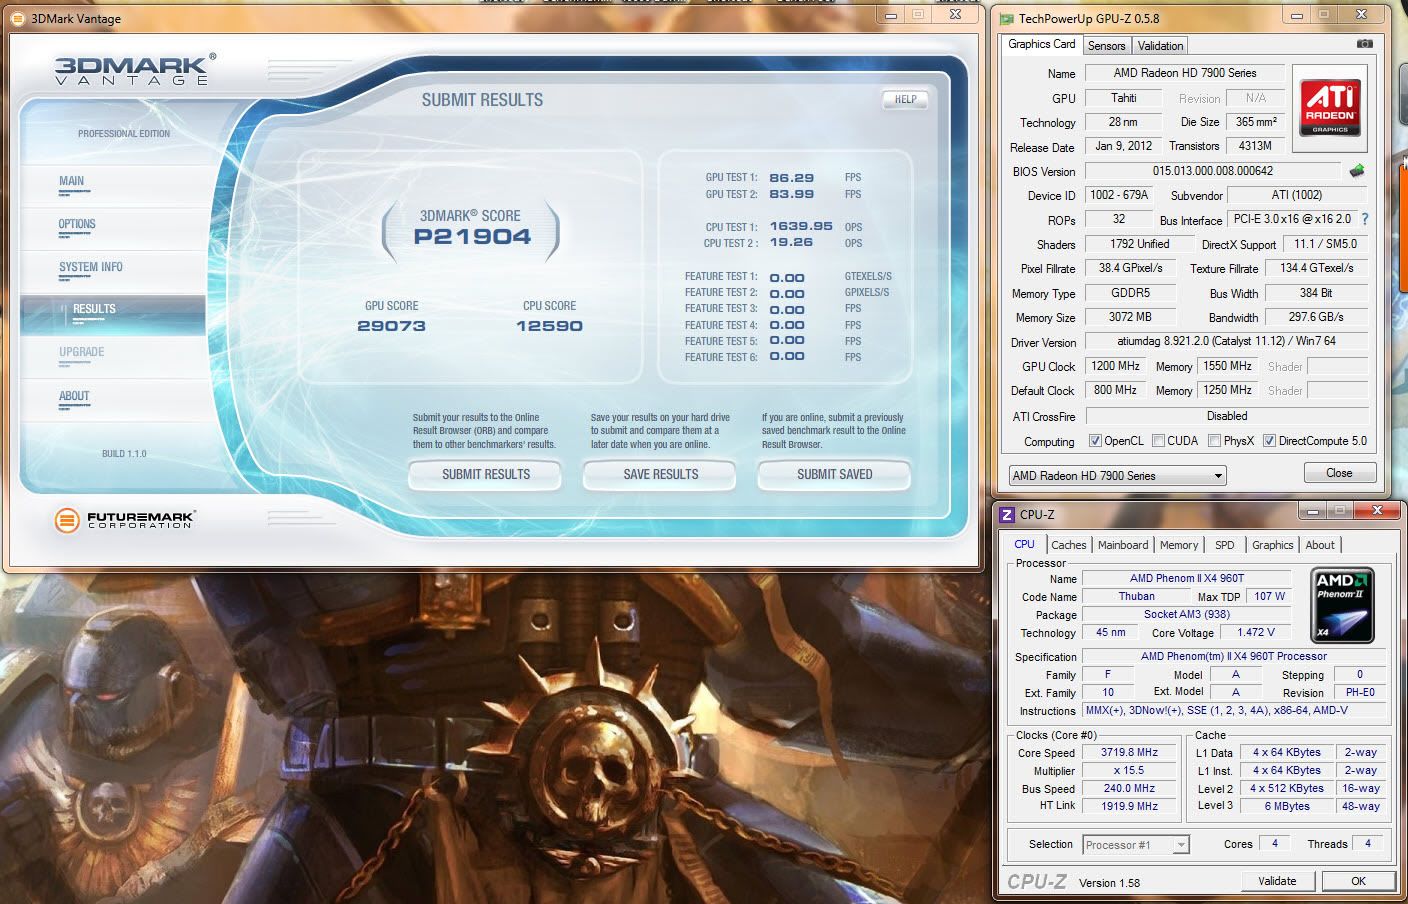Click the Driver Version field in GPU-Z
This screenshot has height=904, width=1408.
tap(1226, 342)
